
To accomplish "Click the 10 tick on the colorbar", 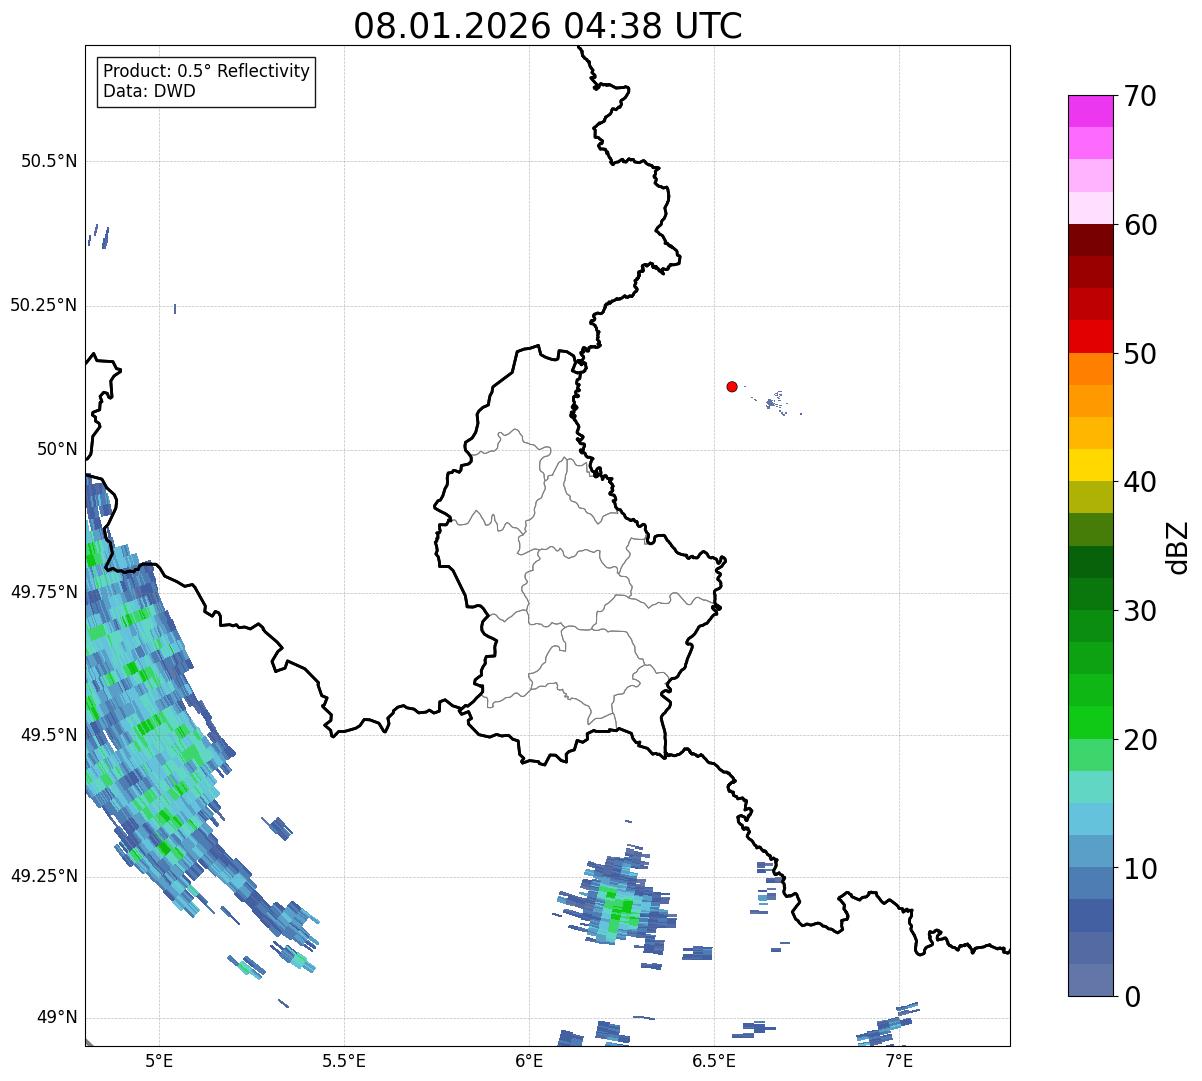I will [1140, 869].
